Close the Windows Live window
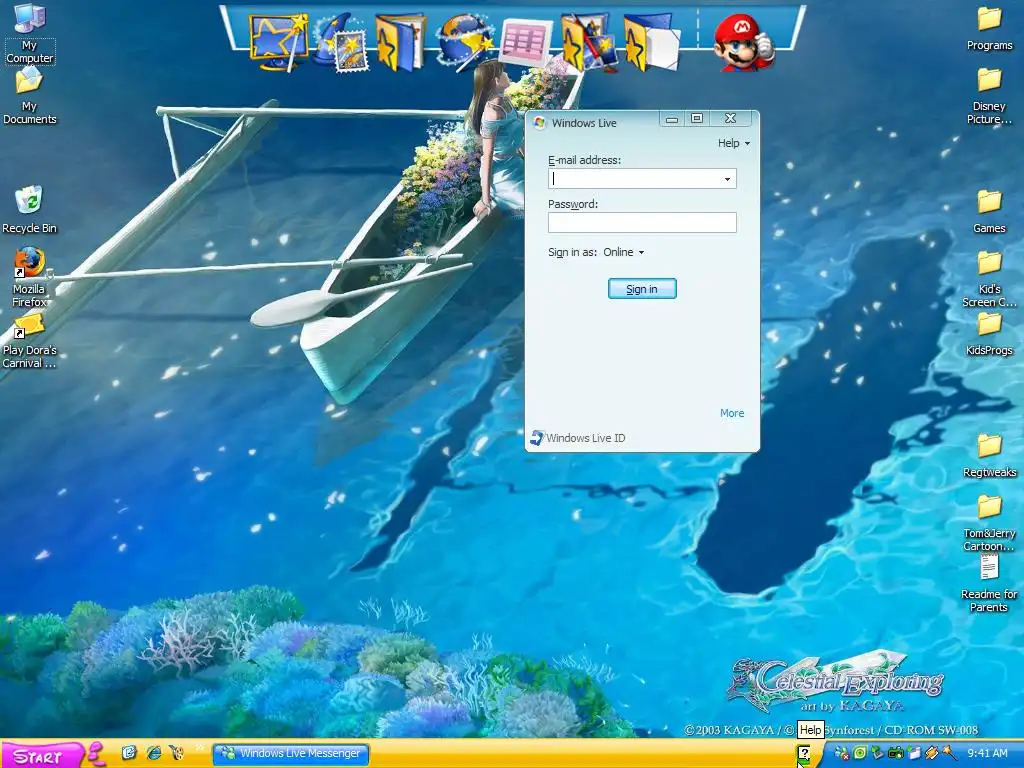 pos(731,118)
